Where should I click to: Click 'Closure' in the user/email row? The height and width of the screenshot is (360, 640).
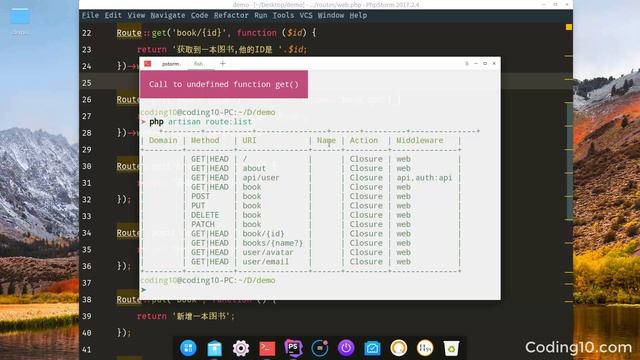[366, 262]
